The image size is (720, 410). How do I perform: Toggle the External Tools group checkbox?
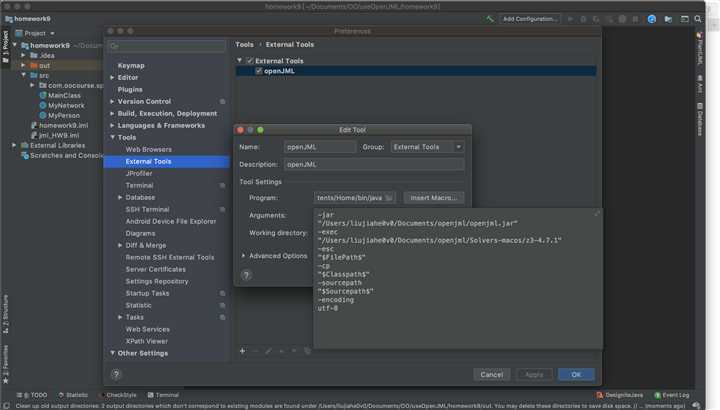tap(250, 61)
